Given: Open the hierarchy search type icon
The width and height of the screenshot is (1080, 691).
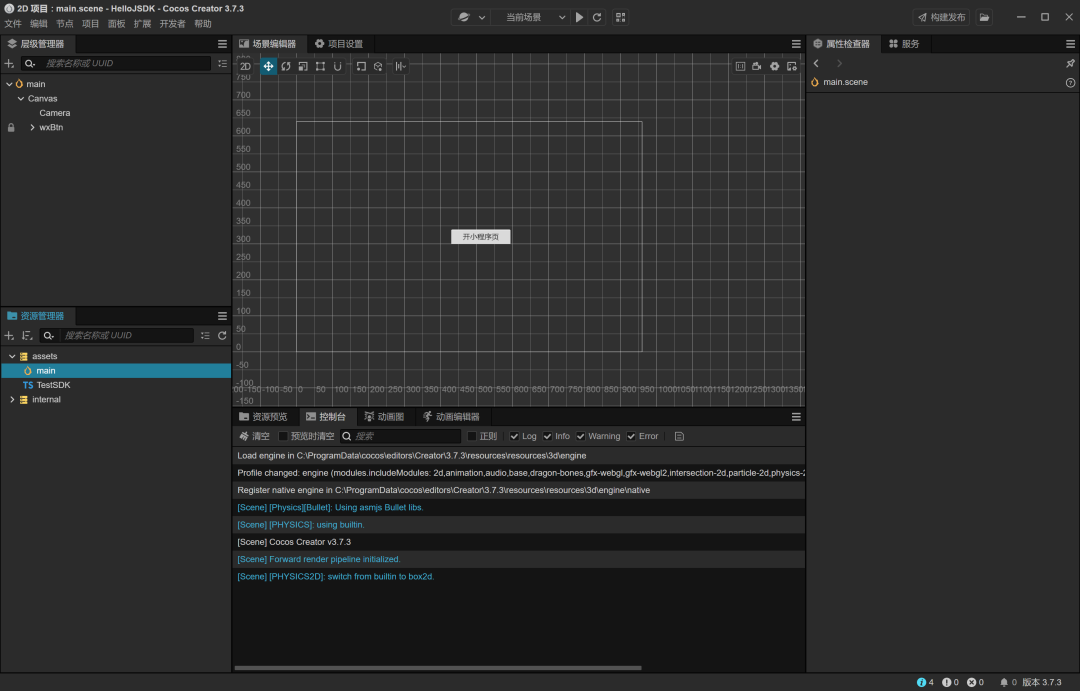Looking at the screenshot, I should [30, 63].
